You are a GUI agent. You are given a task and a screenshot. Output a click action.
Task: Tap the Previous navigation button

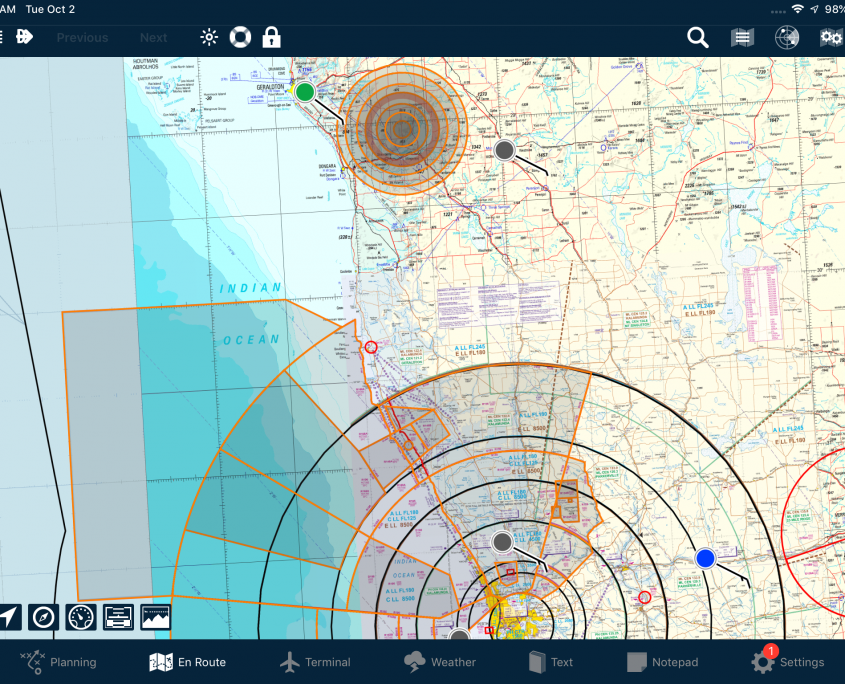point(82,38)
